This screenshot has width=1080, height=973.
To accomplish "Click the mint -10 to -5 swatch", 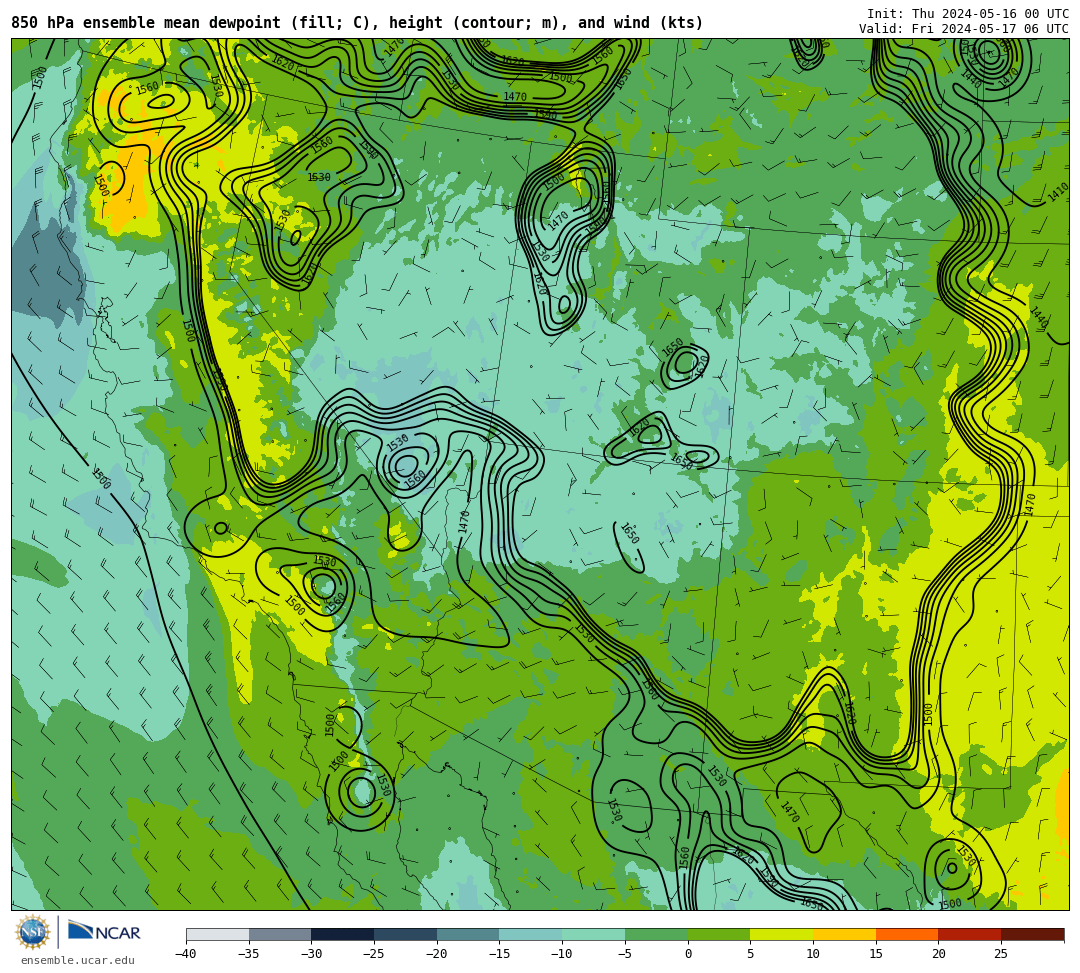I will pos(594,934).
